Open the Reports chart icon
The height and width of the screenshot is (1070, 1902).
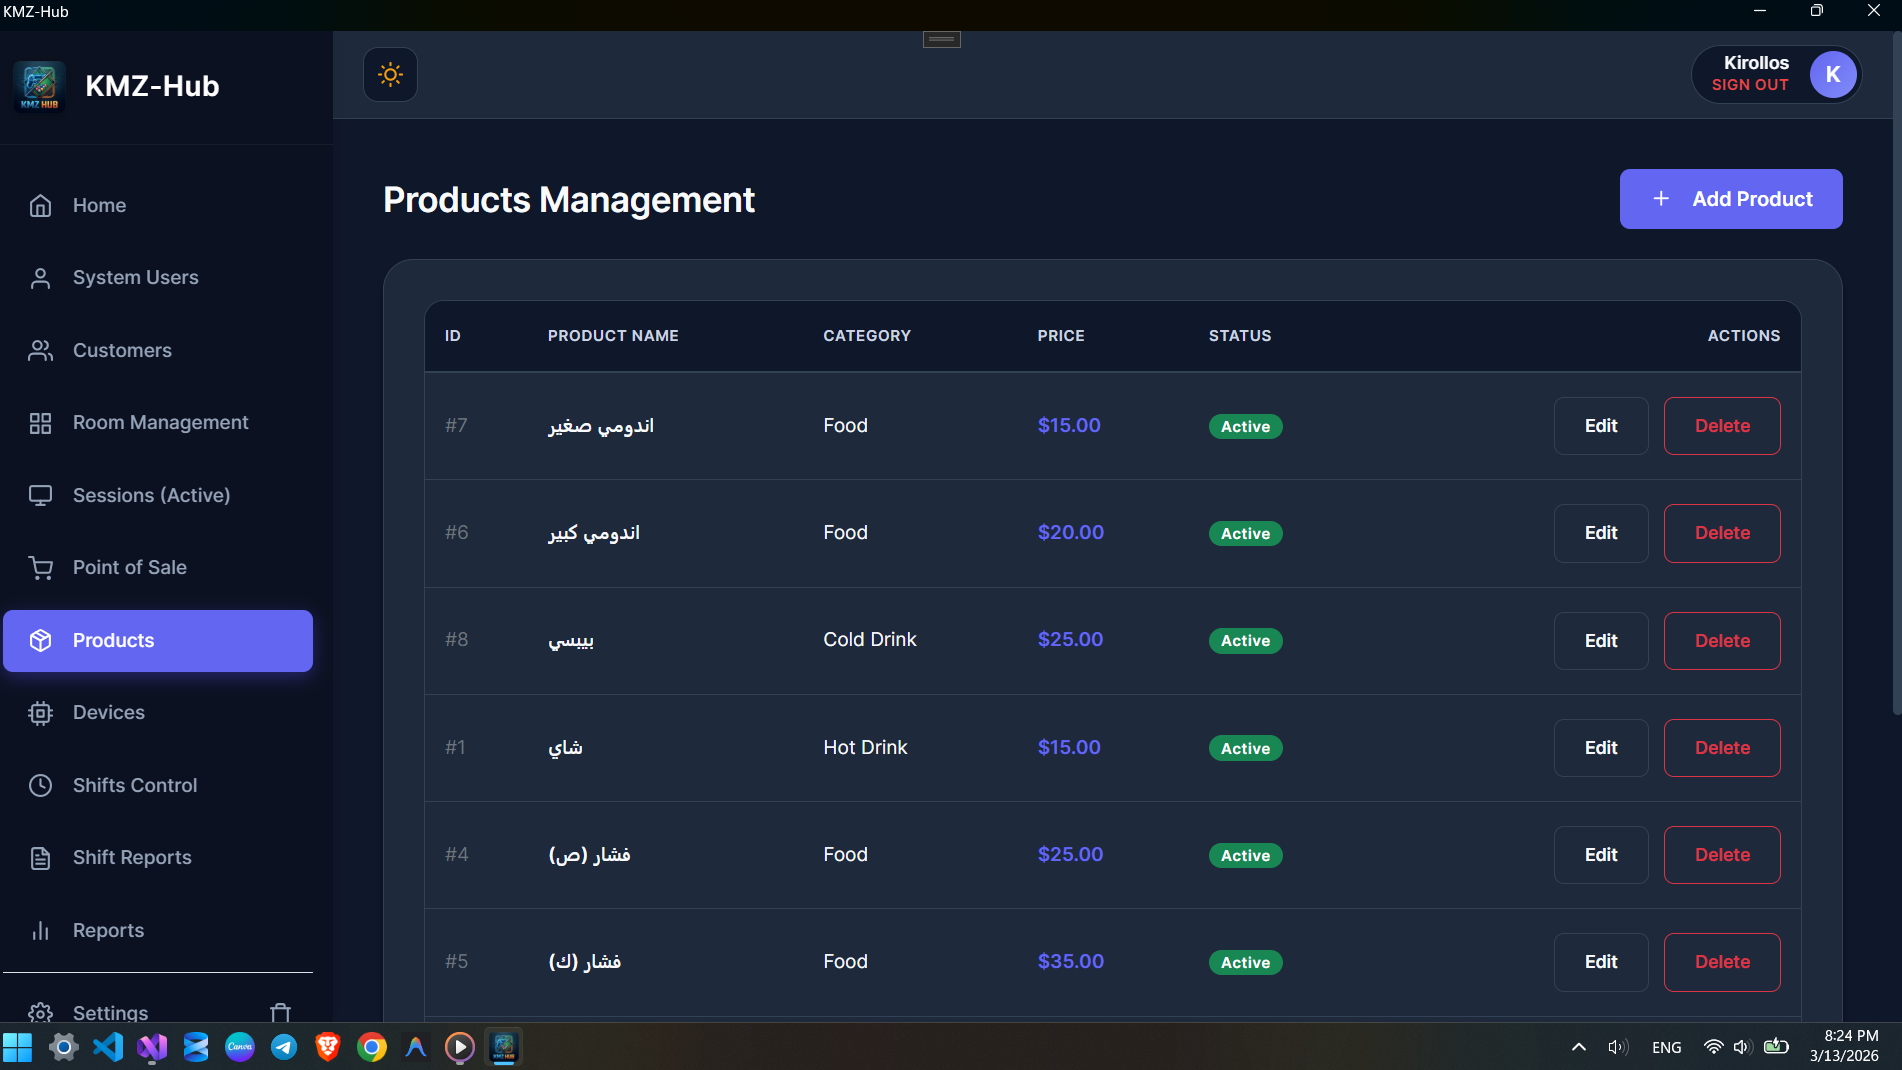click(x=40, y=930)
